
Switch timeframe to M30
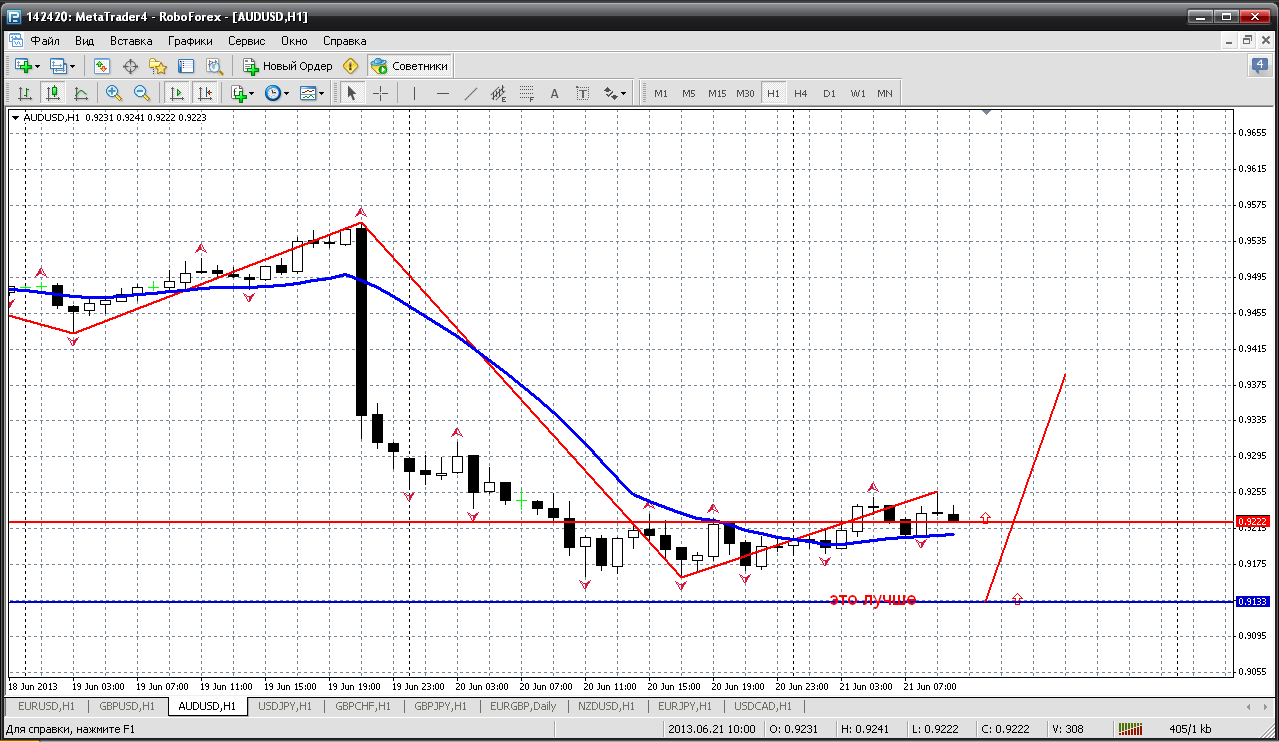(x=745, y=93)
